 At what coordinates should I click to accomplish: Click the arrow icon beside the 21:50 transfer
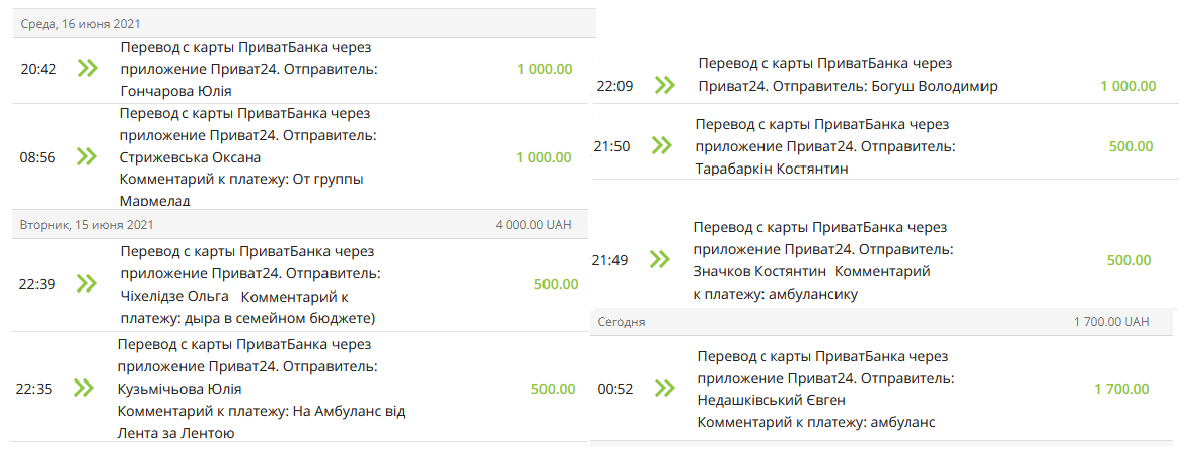point(661,145)
